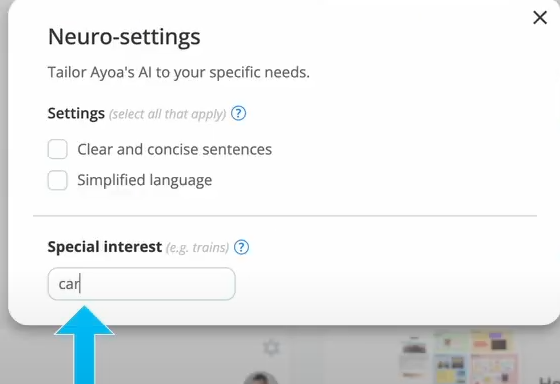Screen dimensions: 560x384
Task: Click the user avatar photo
Action: (x=260, y=378)
